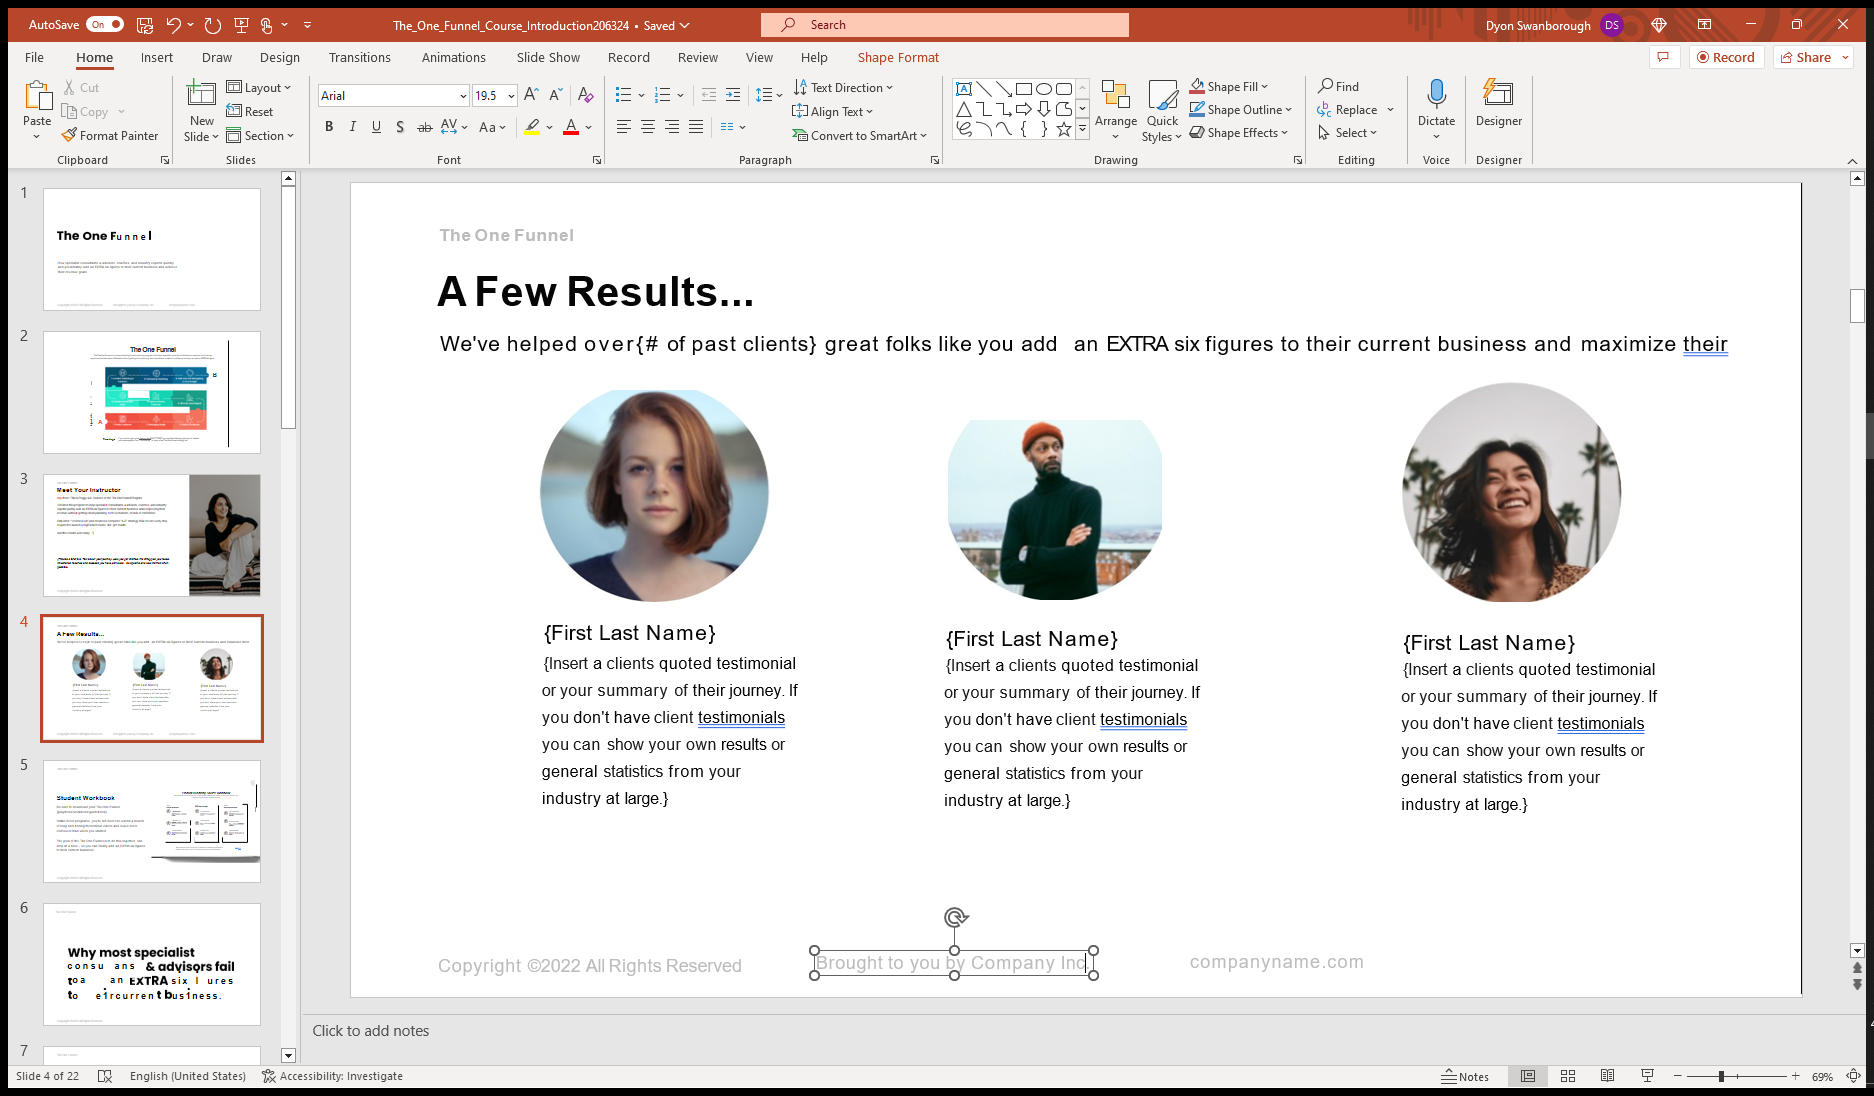Screen dimensions: 1874x1096
Task: Click the Increase Indent icon
Action: click(733, 95)
